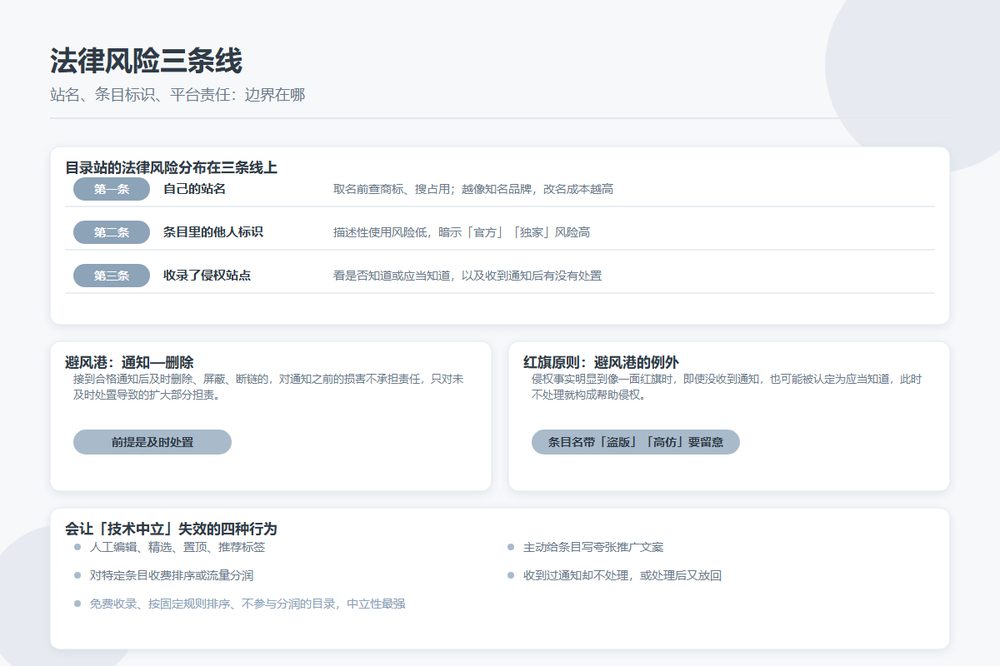This screenshot has height=666, width=1000.
Task: Click the heading 会让「技术中立」失效的四种行为
Action: click(x=171, y=529)
